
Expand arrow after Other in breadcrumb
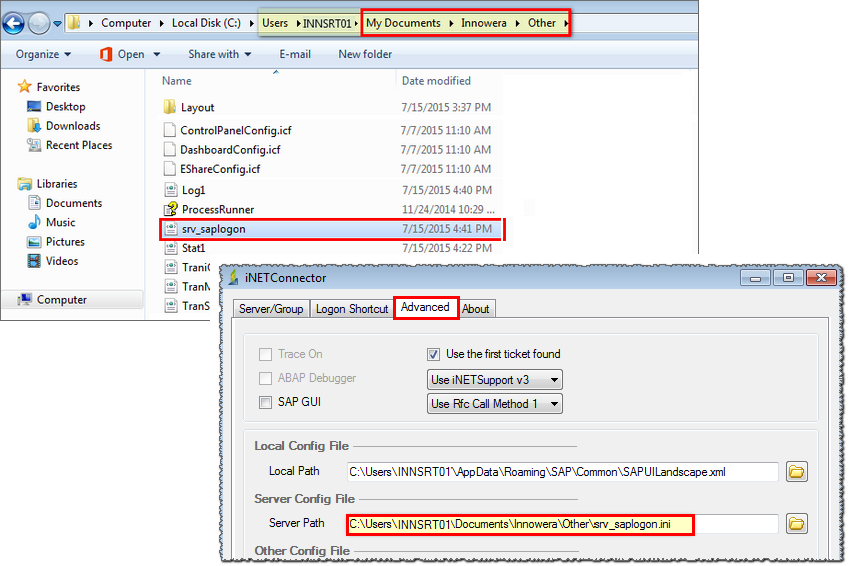(565, 23)
